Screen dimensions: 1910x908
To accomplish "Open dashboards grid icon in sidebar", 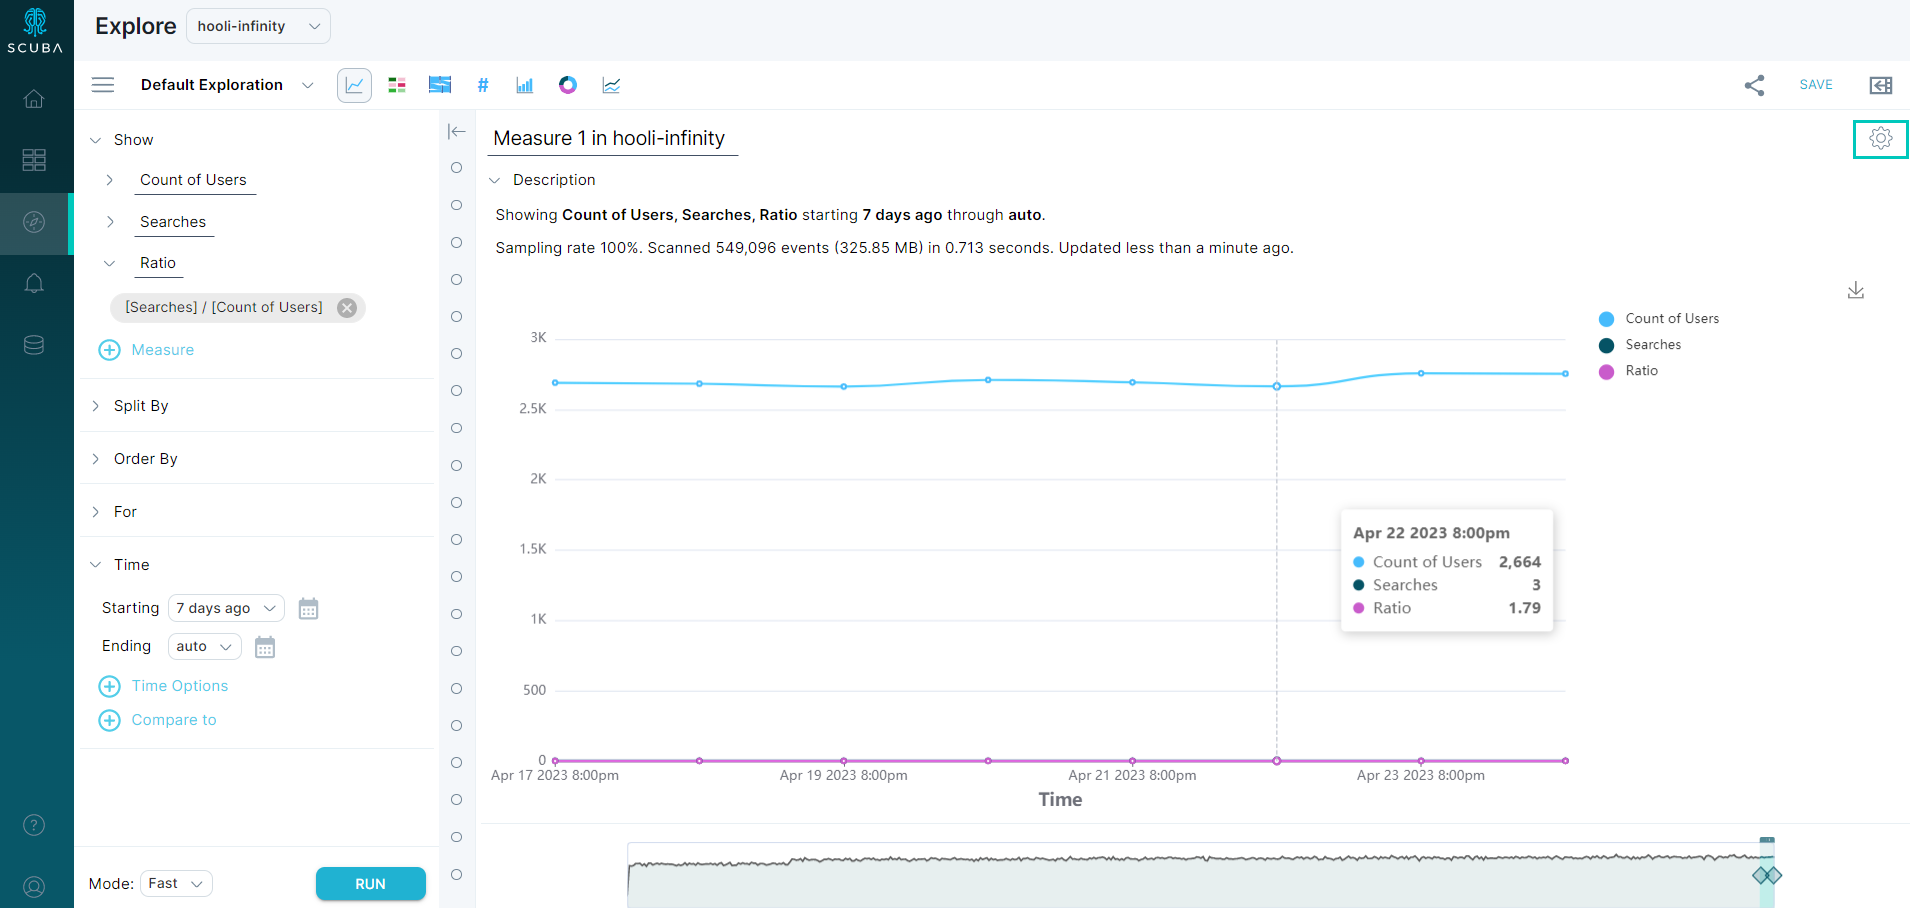I will pyautogui.click(x=34, y=160).
